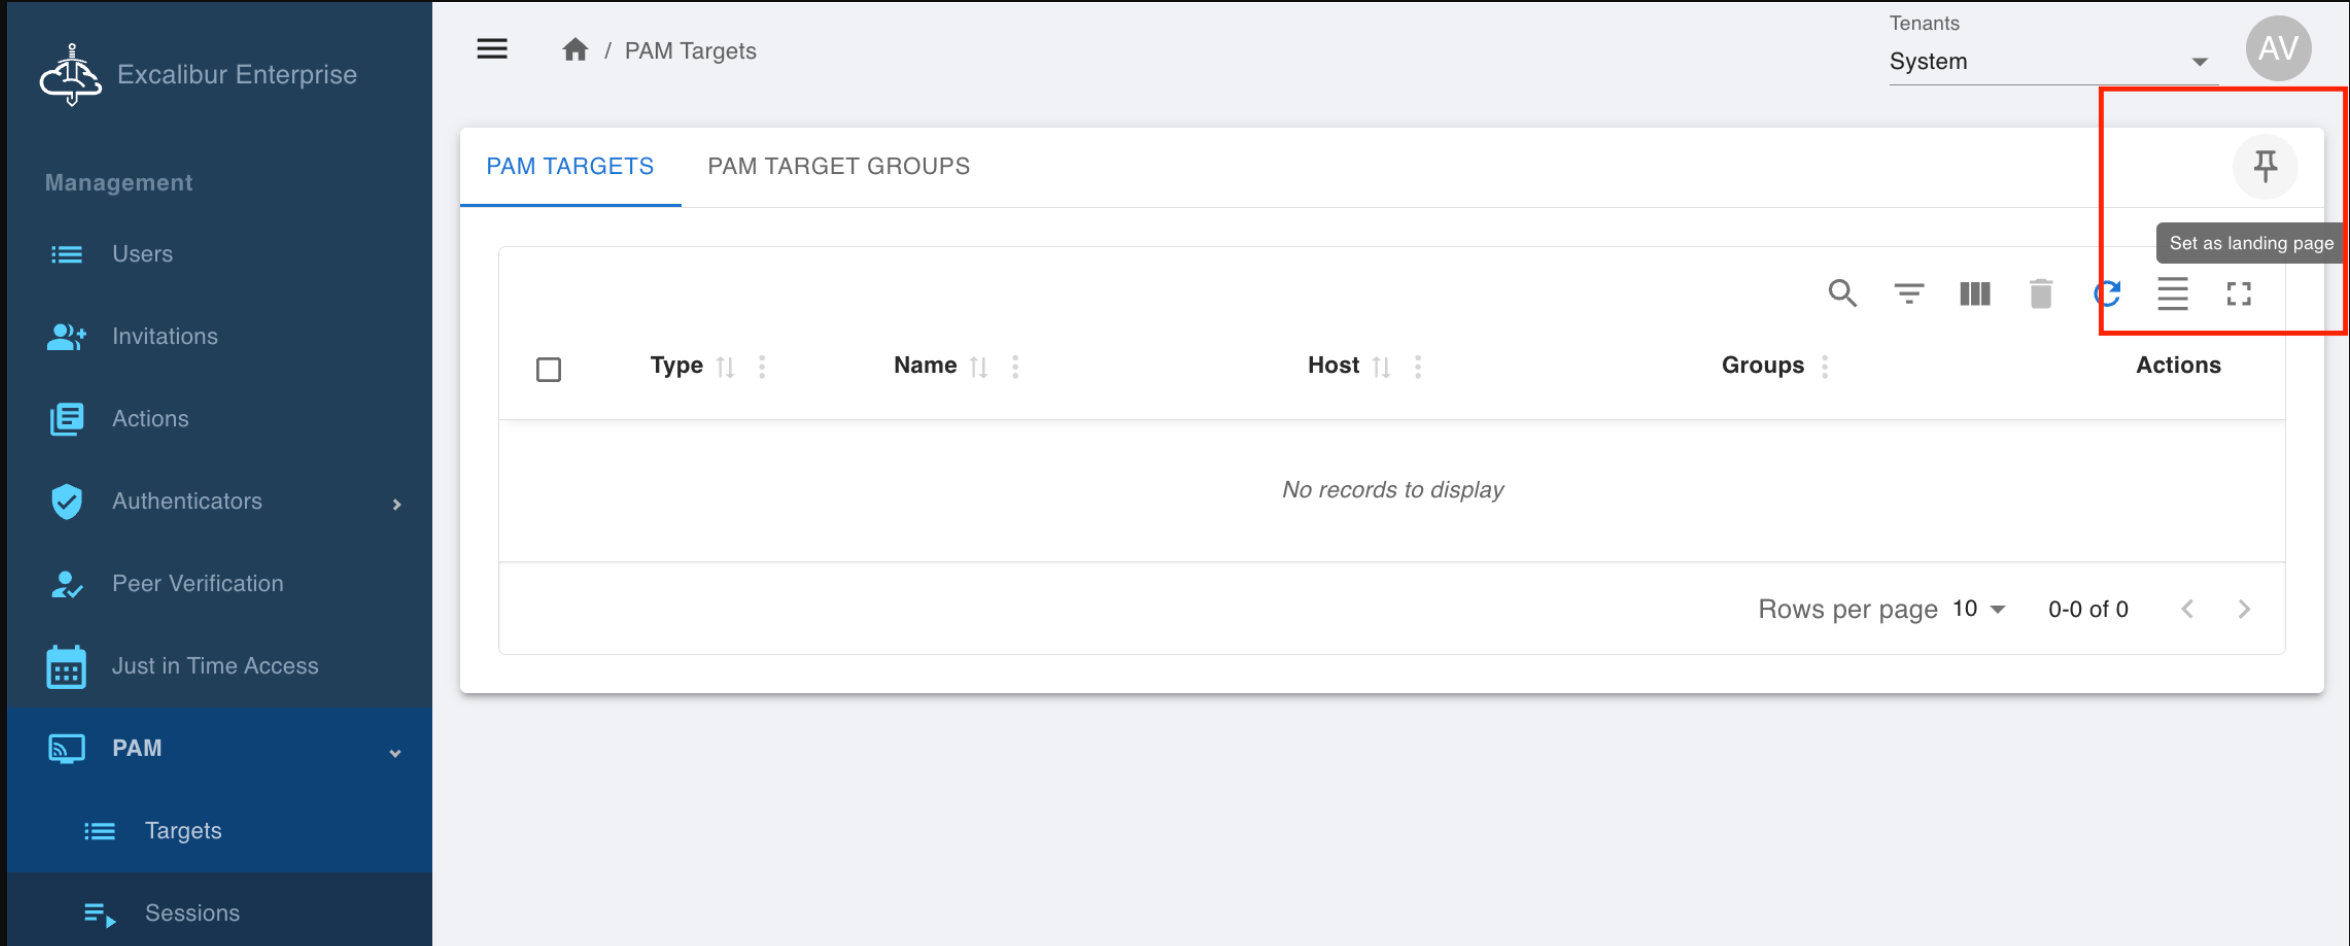This screenshot has width=2350, height=946.
Task: Tick the select-all rows checkbox
Action: [548, 369]
